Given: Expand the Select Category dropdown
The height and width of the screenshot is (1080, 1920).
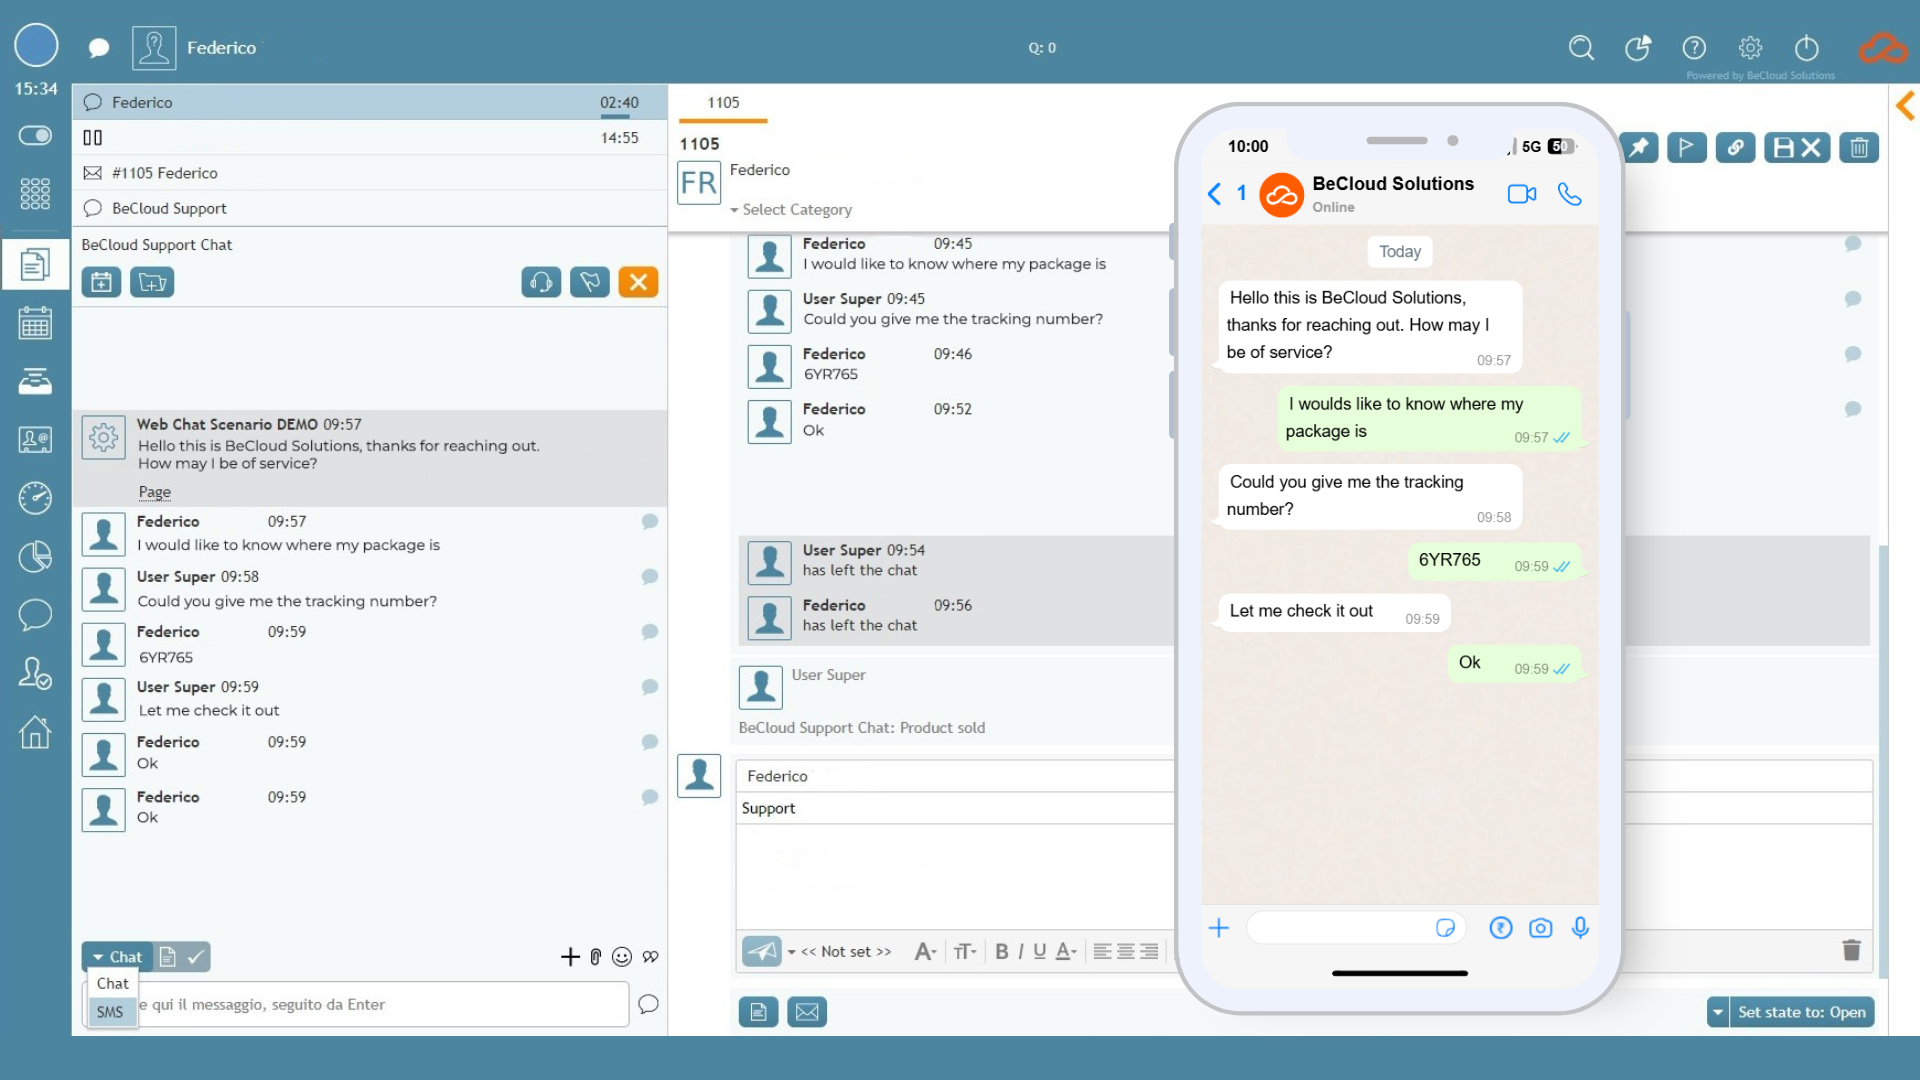Looking at the screenshot, I should click(x=790, y=210).
